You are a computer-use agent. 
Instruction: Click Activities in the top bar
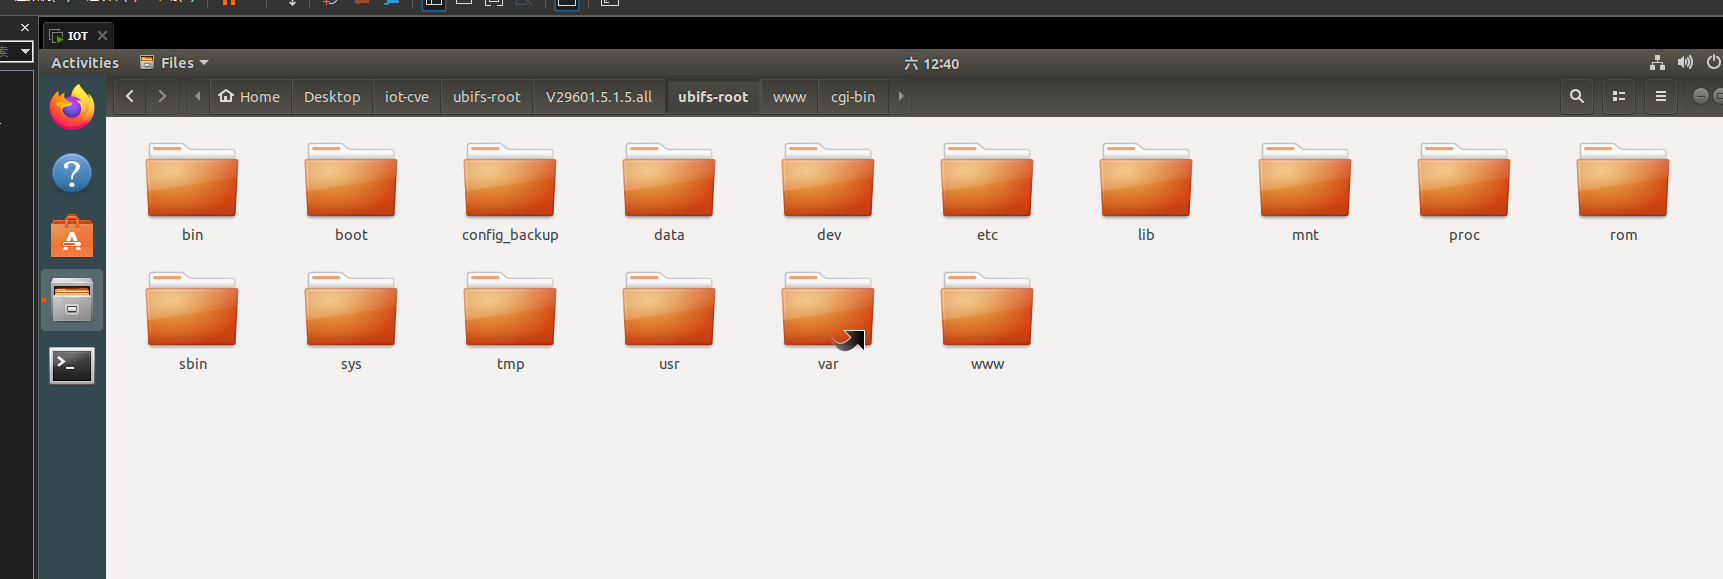pos(85,63)
